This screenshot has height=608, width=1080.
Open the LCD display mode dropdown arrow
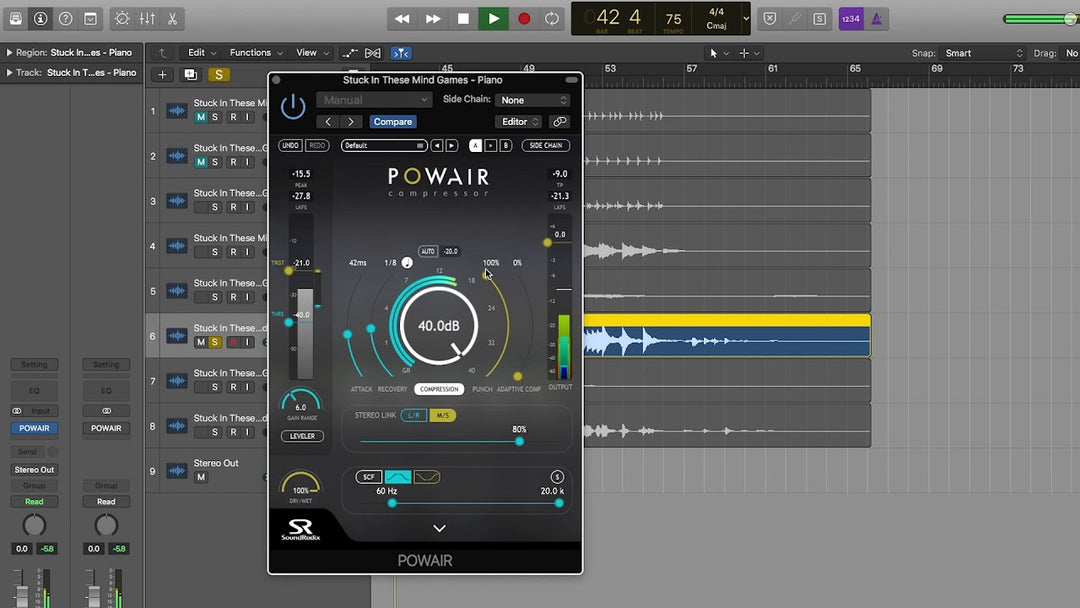[745, 19]
